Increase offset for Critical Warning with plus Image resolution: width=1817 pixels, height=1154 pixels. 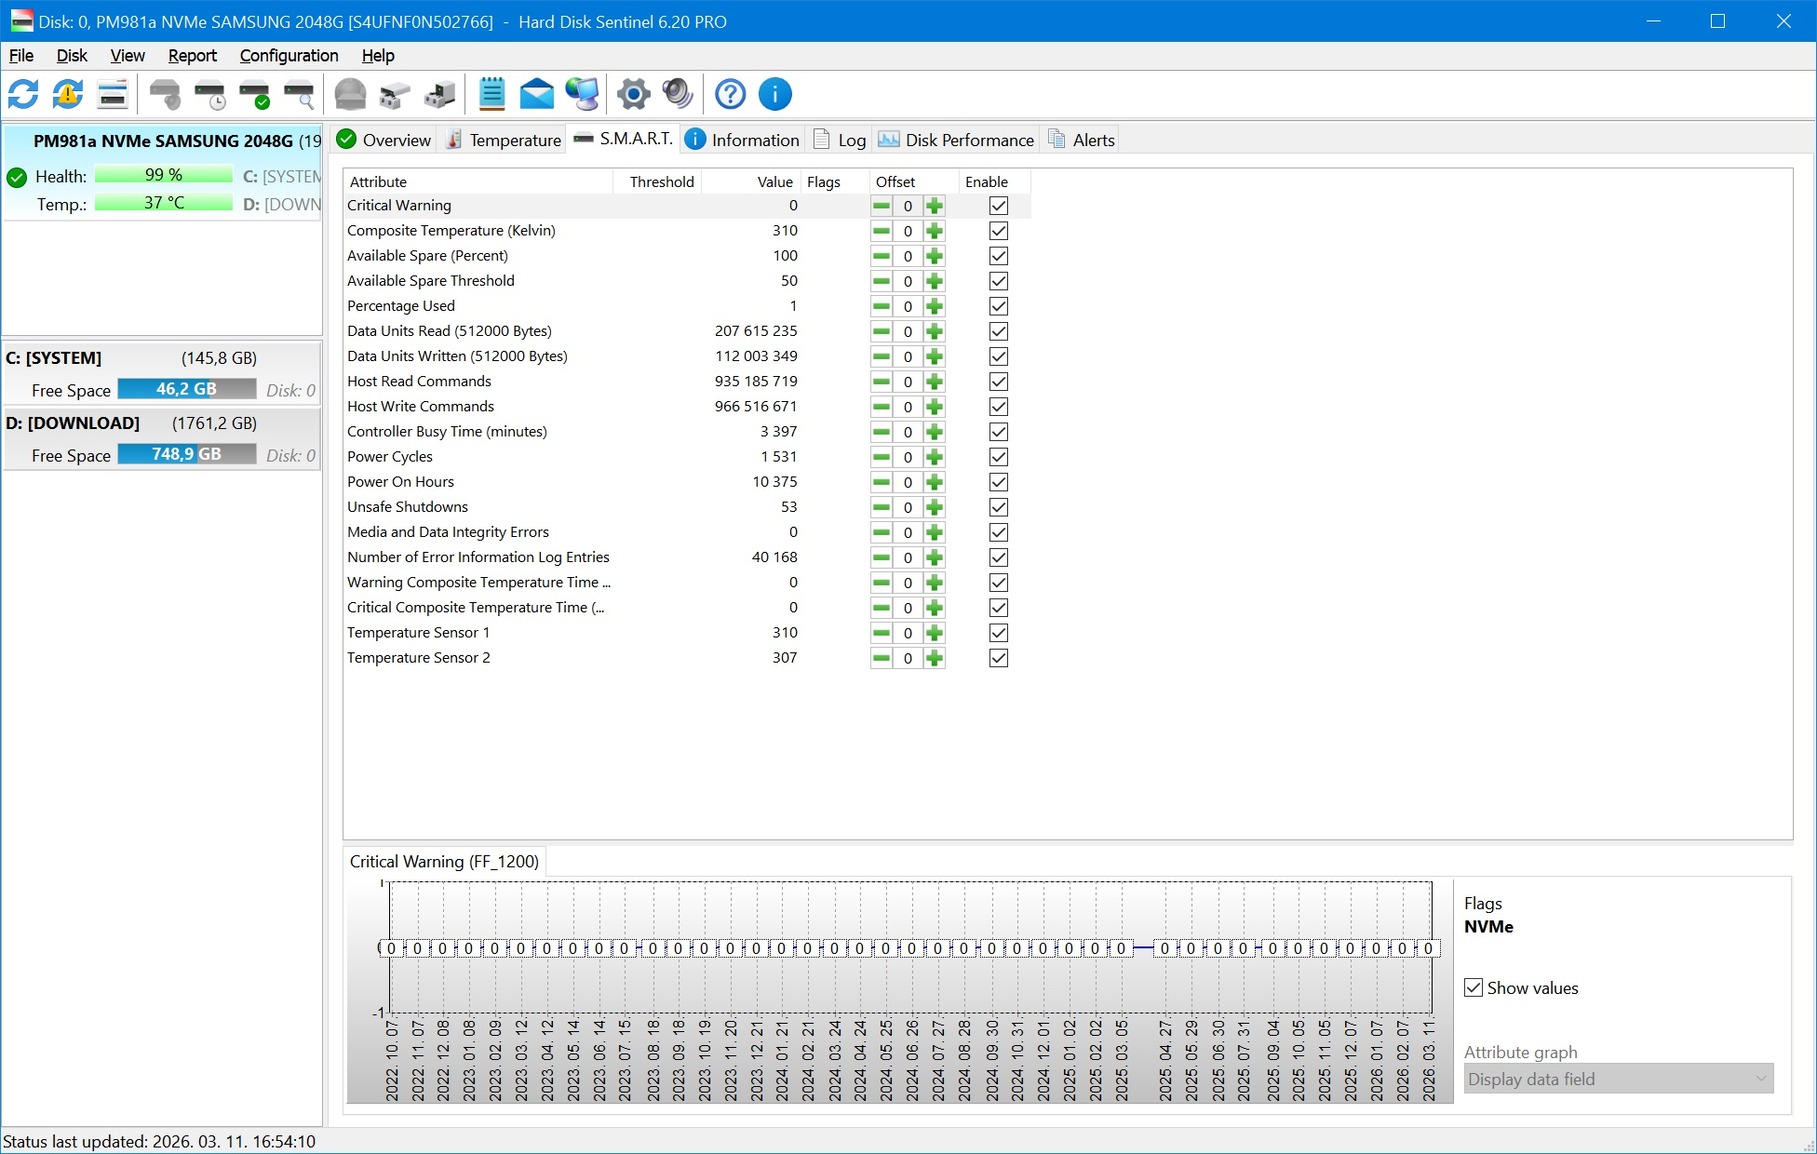pos(934,206)
